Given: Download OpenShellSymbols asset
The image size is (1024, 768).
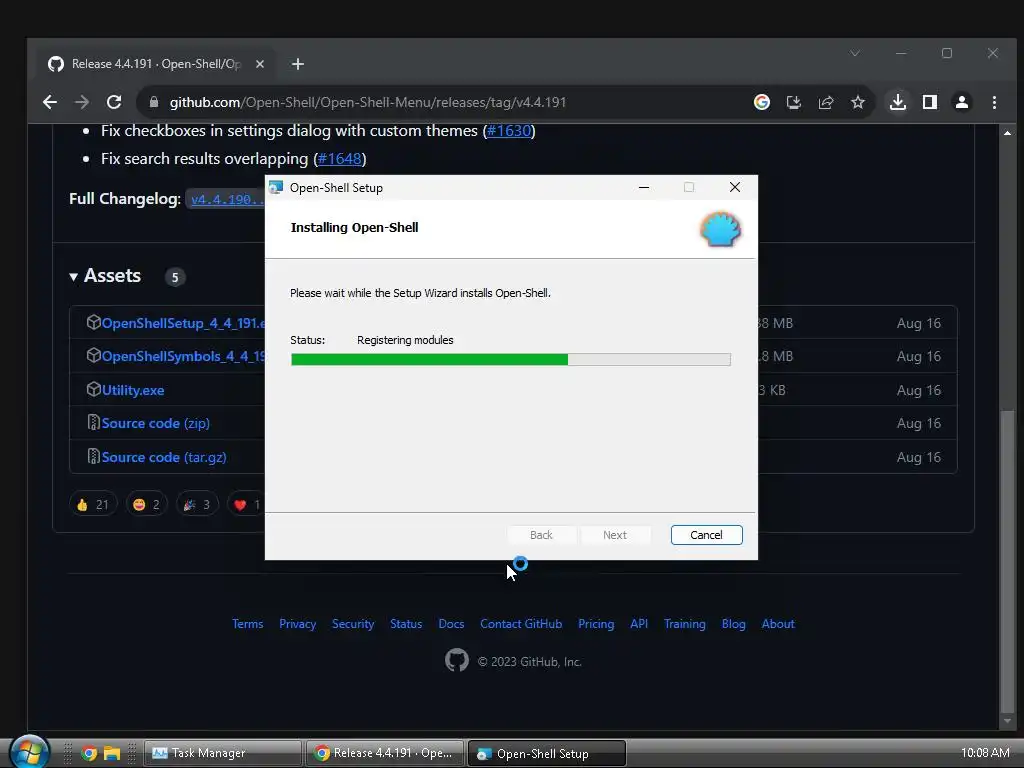Looking at the screenshot, I should click(x=183, y=357).
